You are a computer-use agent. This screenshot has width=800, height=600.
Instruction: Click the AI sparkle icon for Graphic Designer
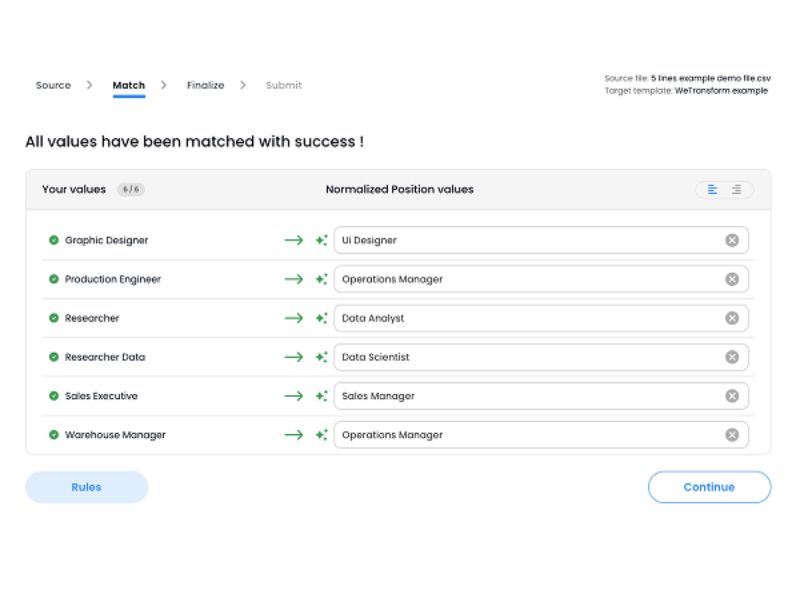coord(321,240)
